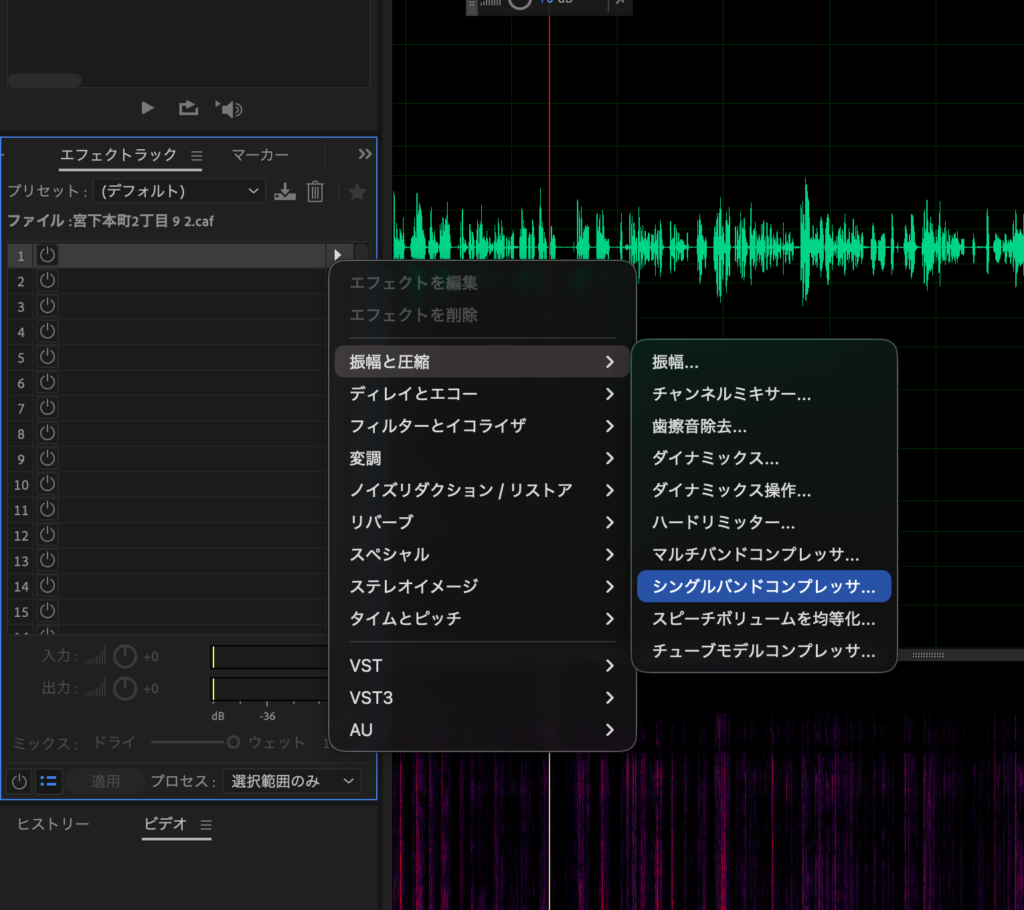Toggle power for effect slot 1
Screen dimensions: 1024x910
[47, 255]
